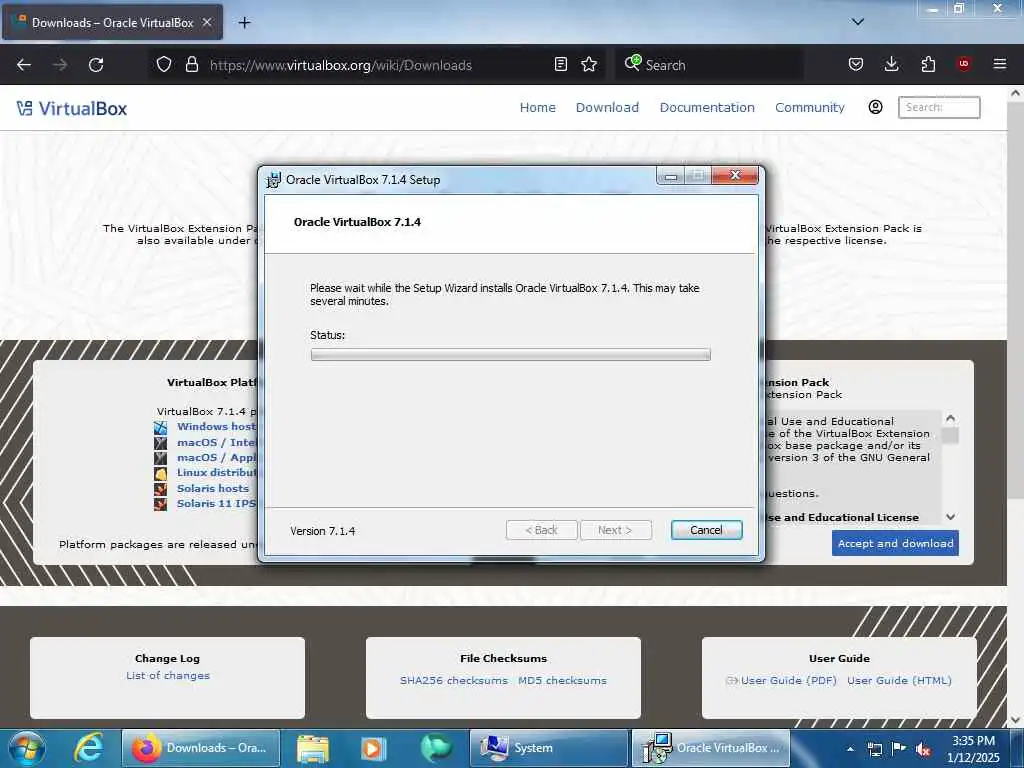
Task: Open the Pocket save icon in toolbar
Action: click(x=856, y=65)
